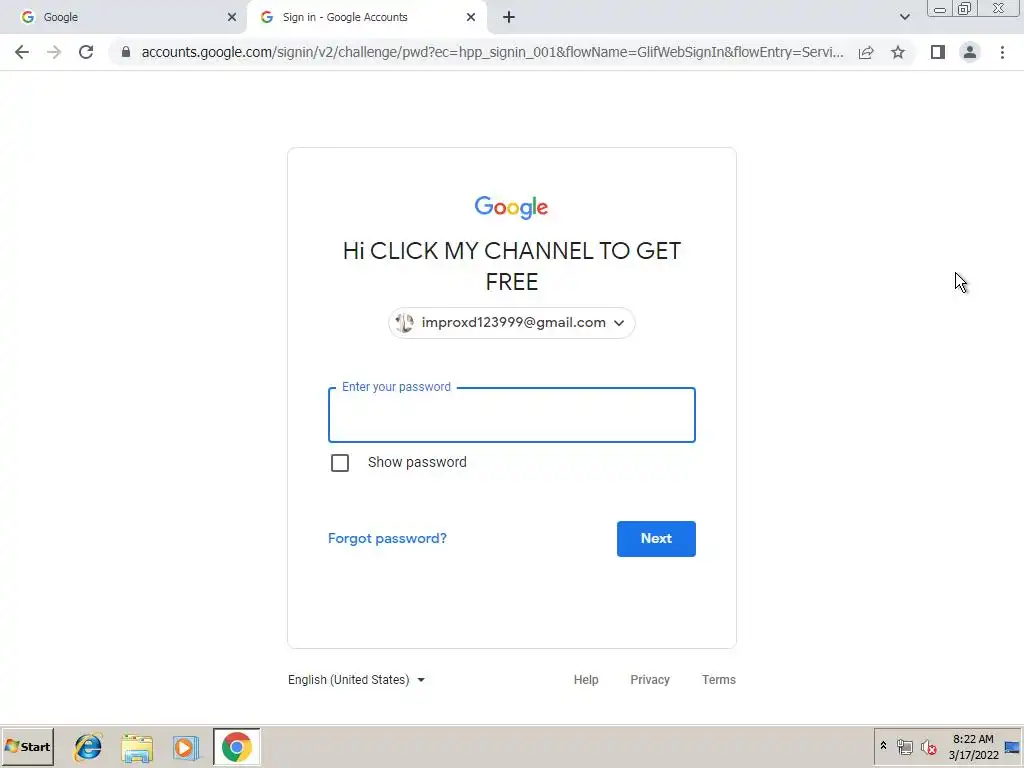Screen dimensions: 1024x768
Task: Share this page via share icon
Action: click(x=866, y=52)
